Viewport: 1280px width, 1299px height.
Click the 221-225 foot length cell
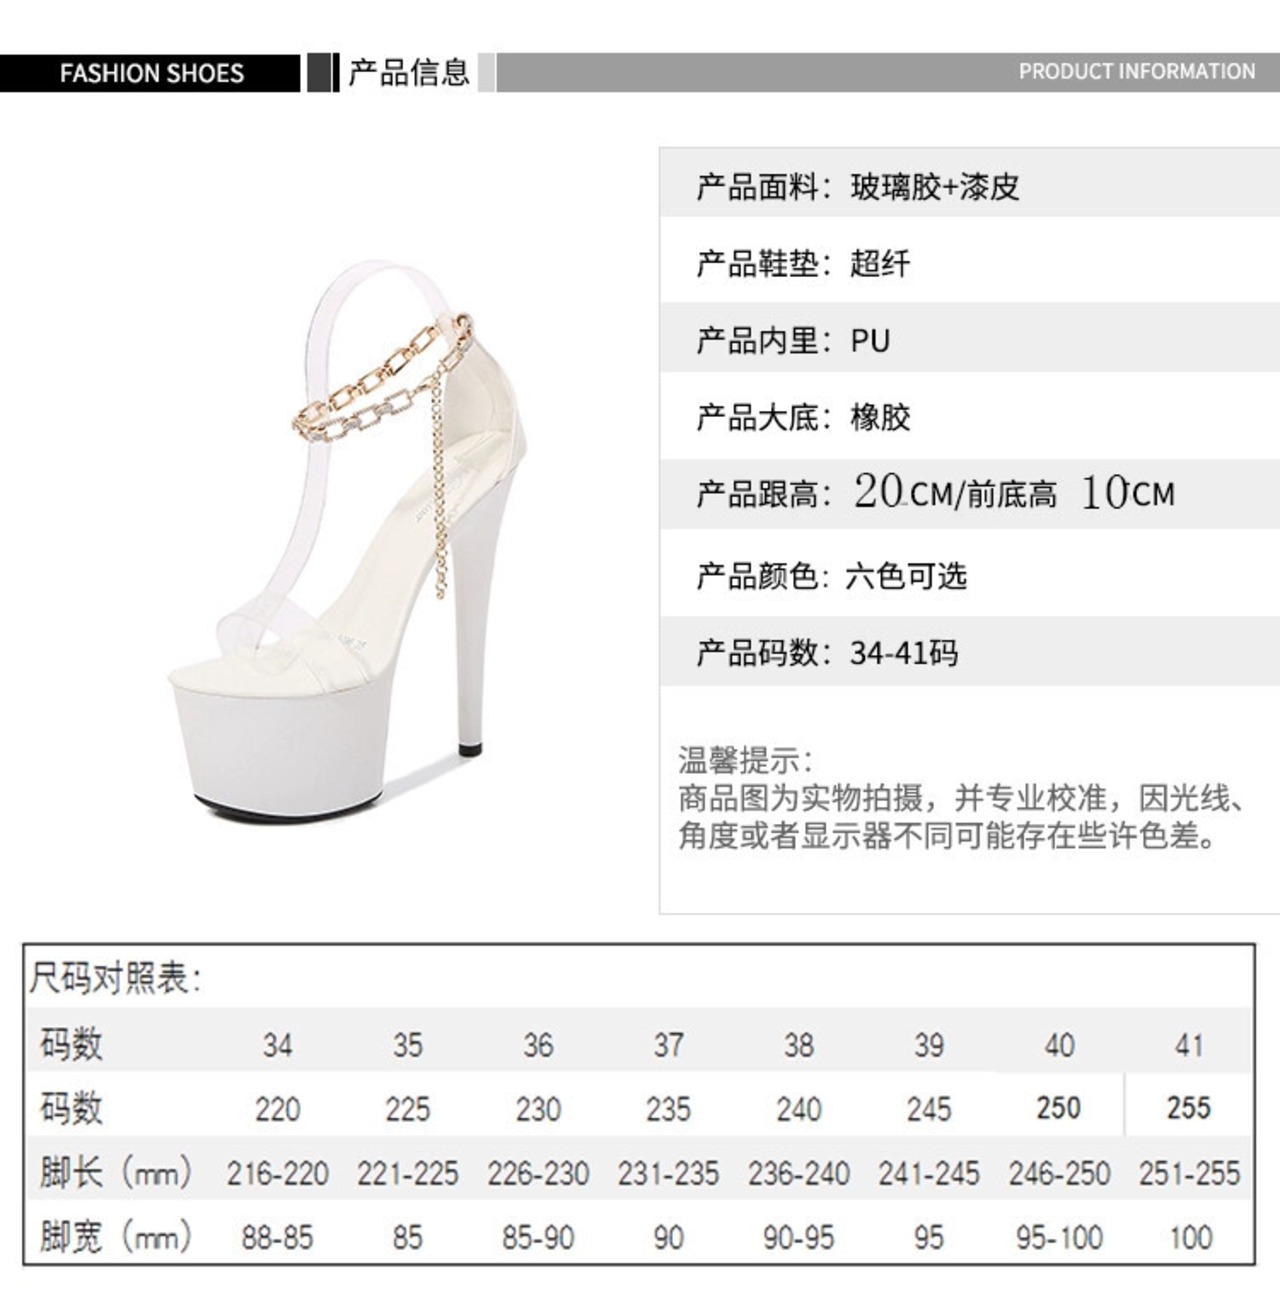click(x=407, y=1173)
